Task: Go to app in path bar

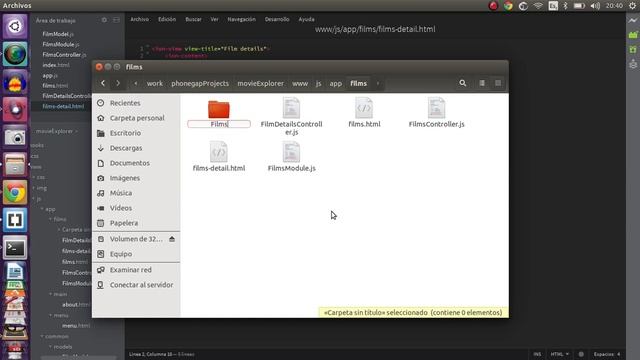Action: coord(336,83)
